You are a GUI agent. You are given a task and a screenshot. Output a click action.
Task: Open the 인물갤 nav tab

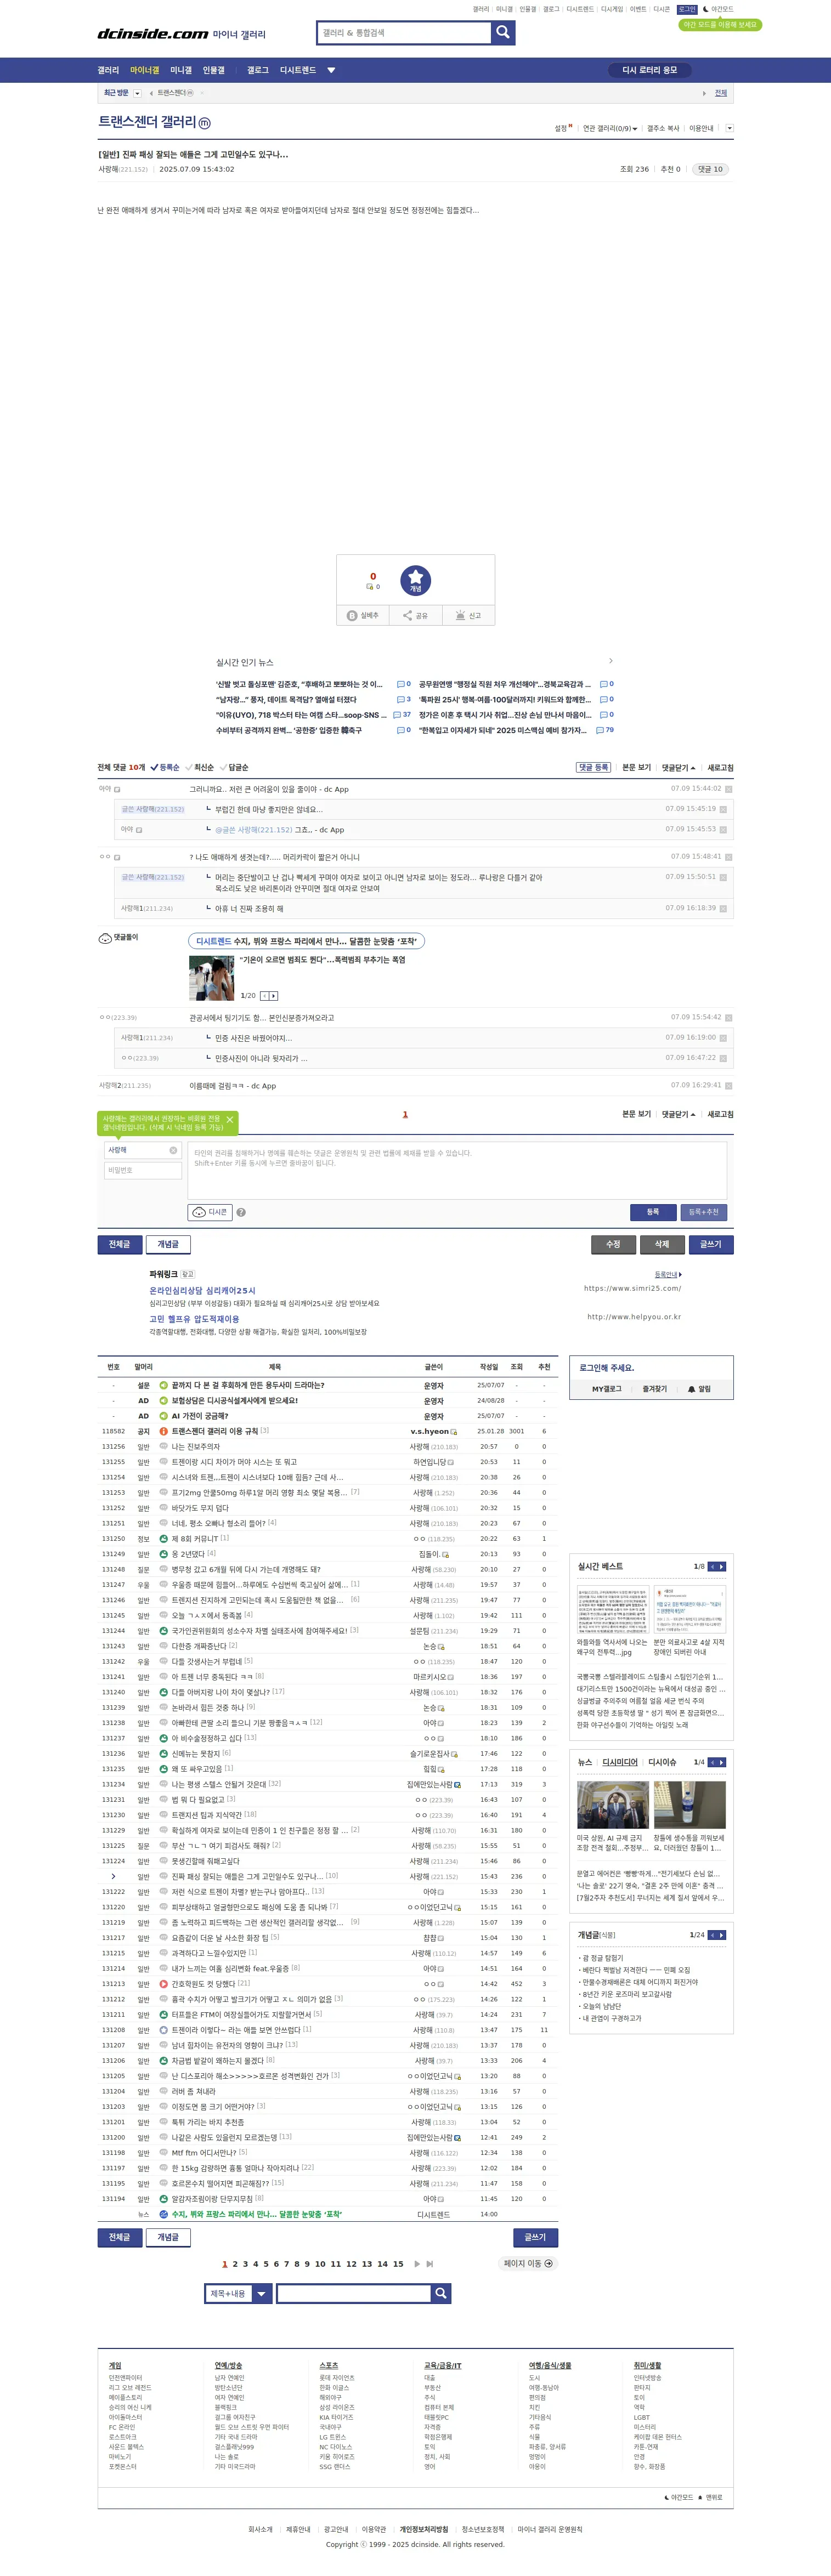[x=214, y=70]
